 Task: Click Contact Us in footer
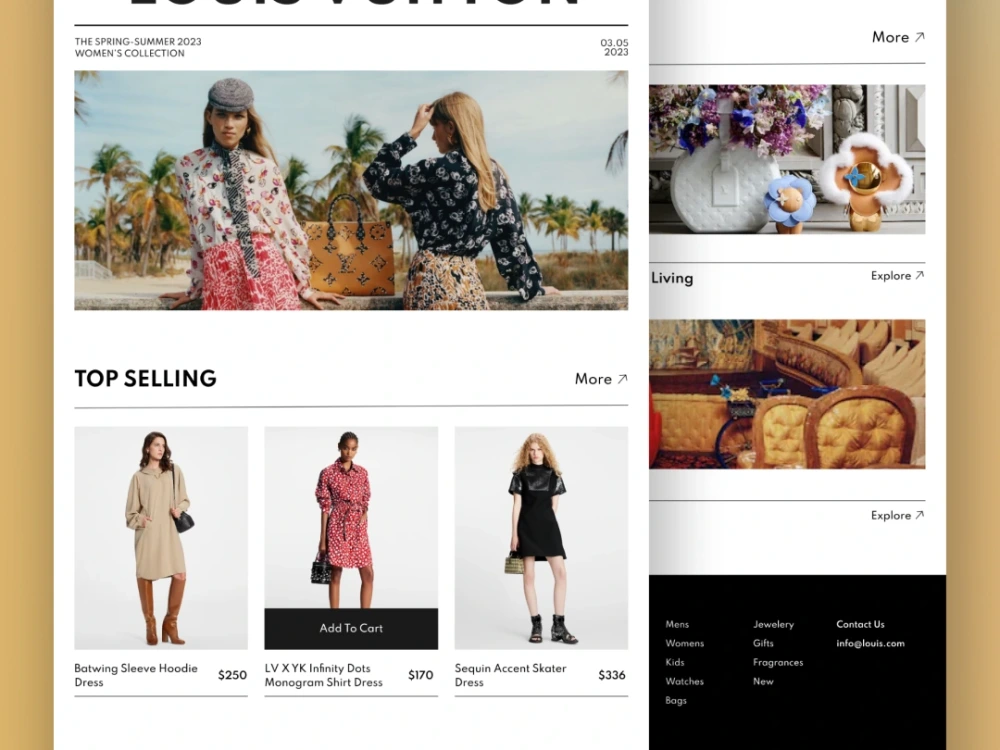tap(860, 624)
